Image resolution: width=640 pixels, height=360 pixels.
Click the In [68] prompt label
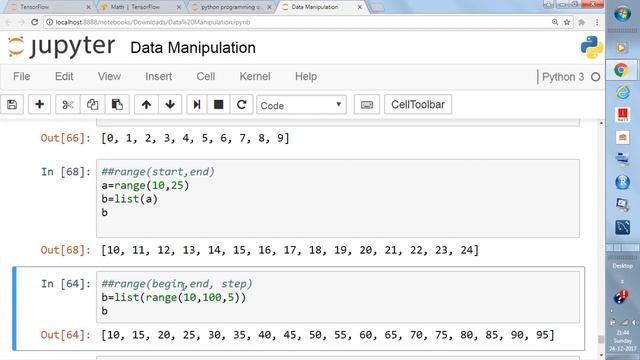[66, 172]
